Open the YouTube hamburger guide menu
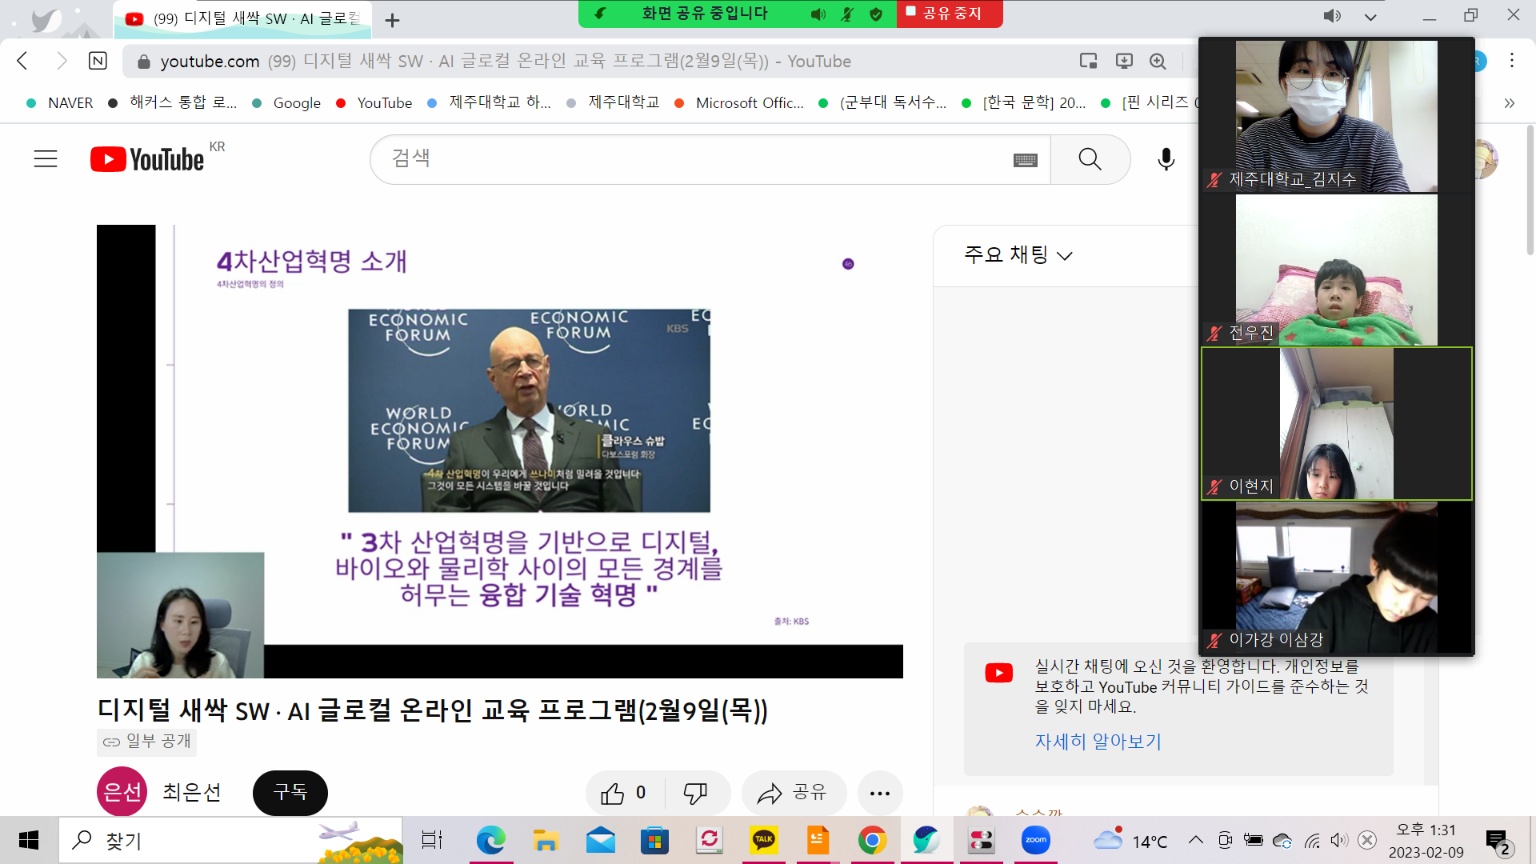 click(x=46, y=159)
